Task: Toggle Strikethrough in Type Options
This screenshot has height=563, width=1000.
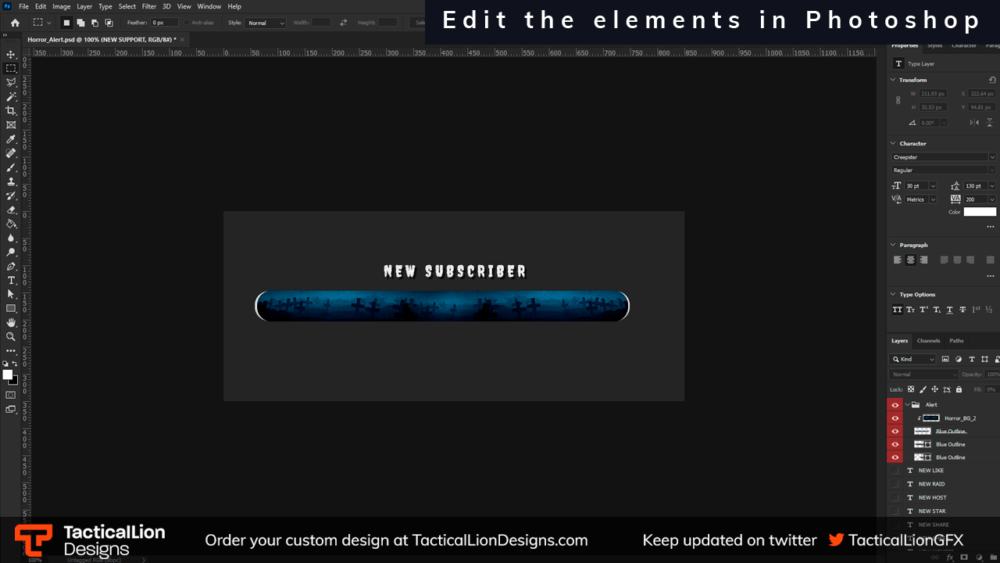Action: pos(962,310)
